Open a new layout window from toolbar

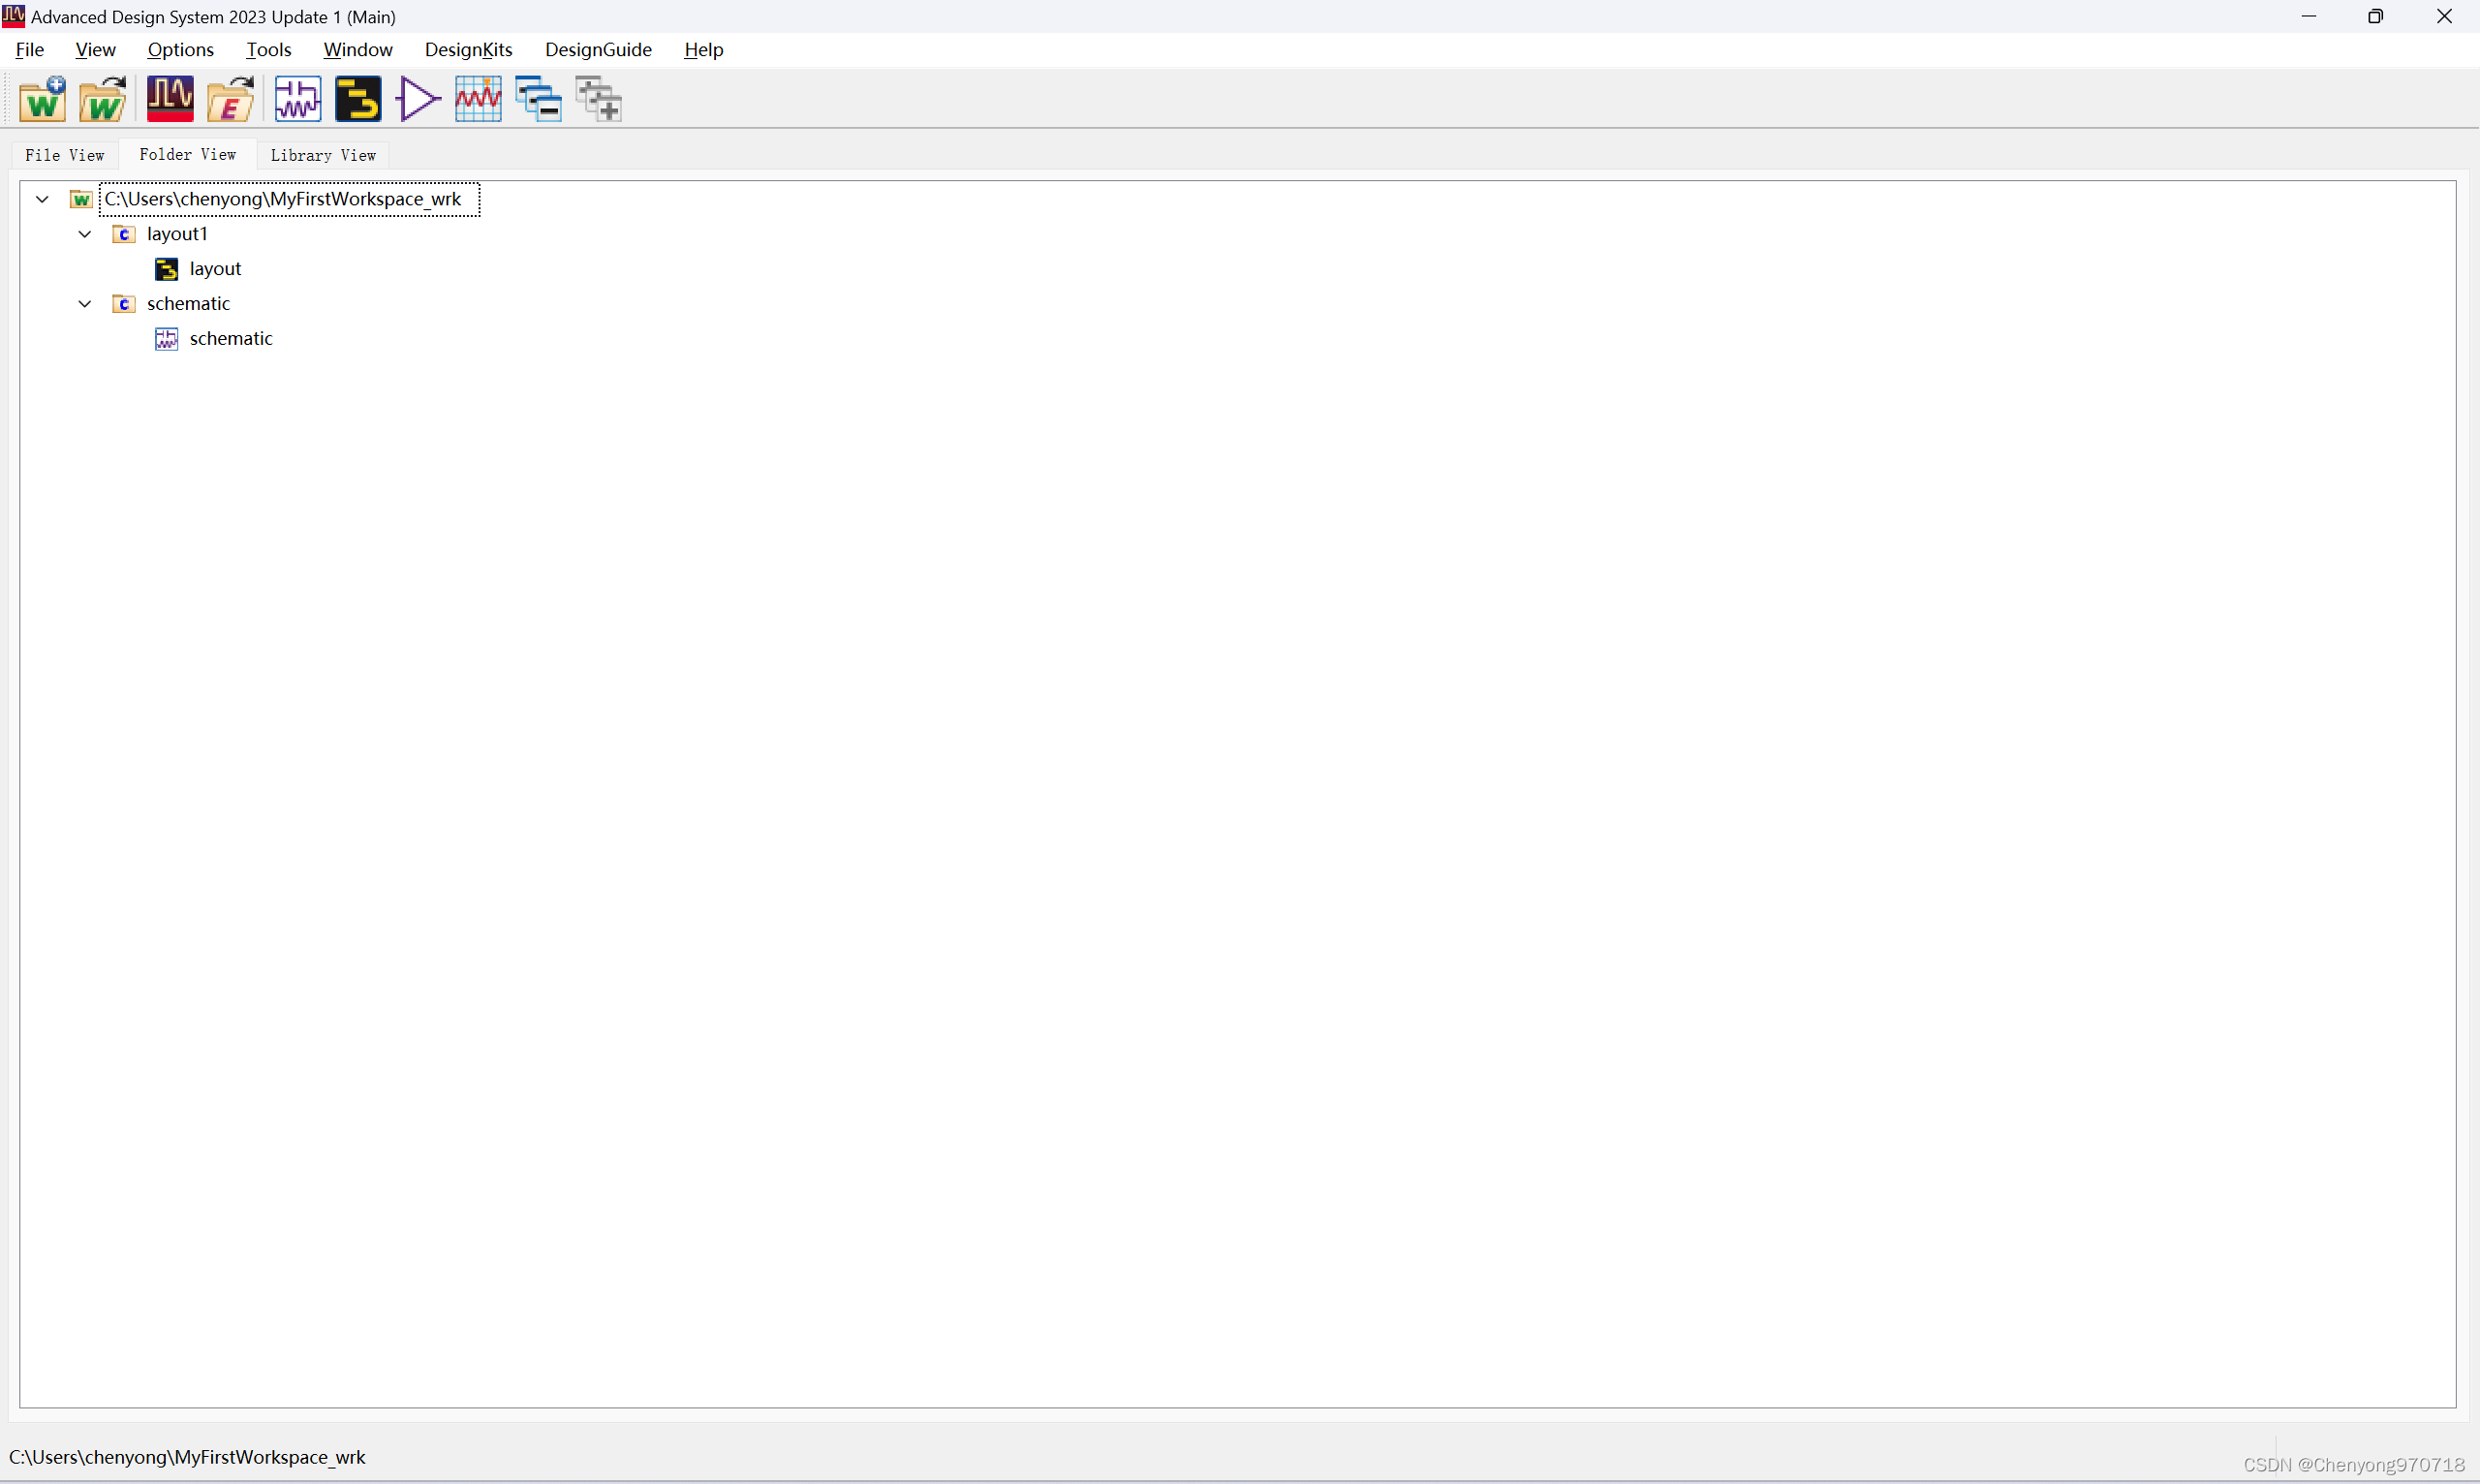click(358, 98)
